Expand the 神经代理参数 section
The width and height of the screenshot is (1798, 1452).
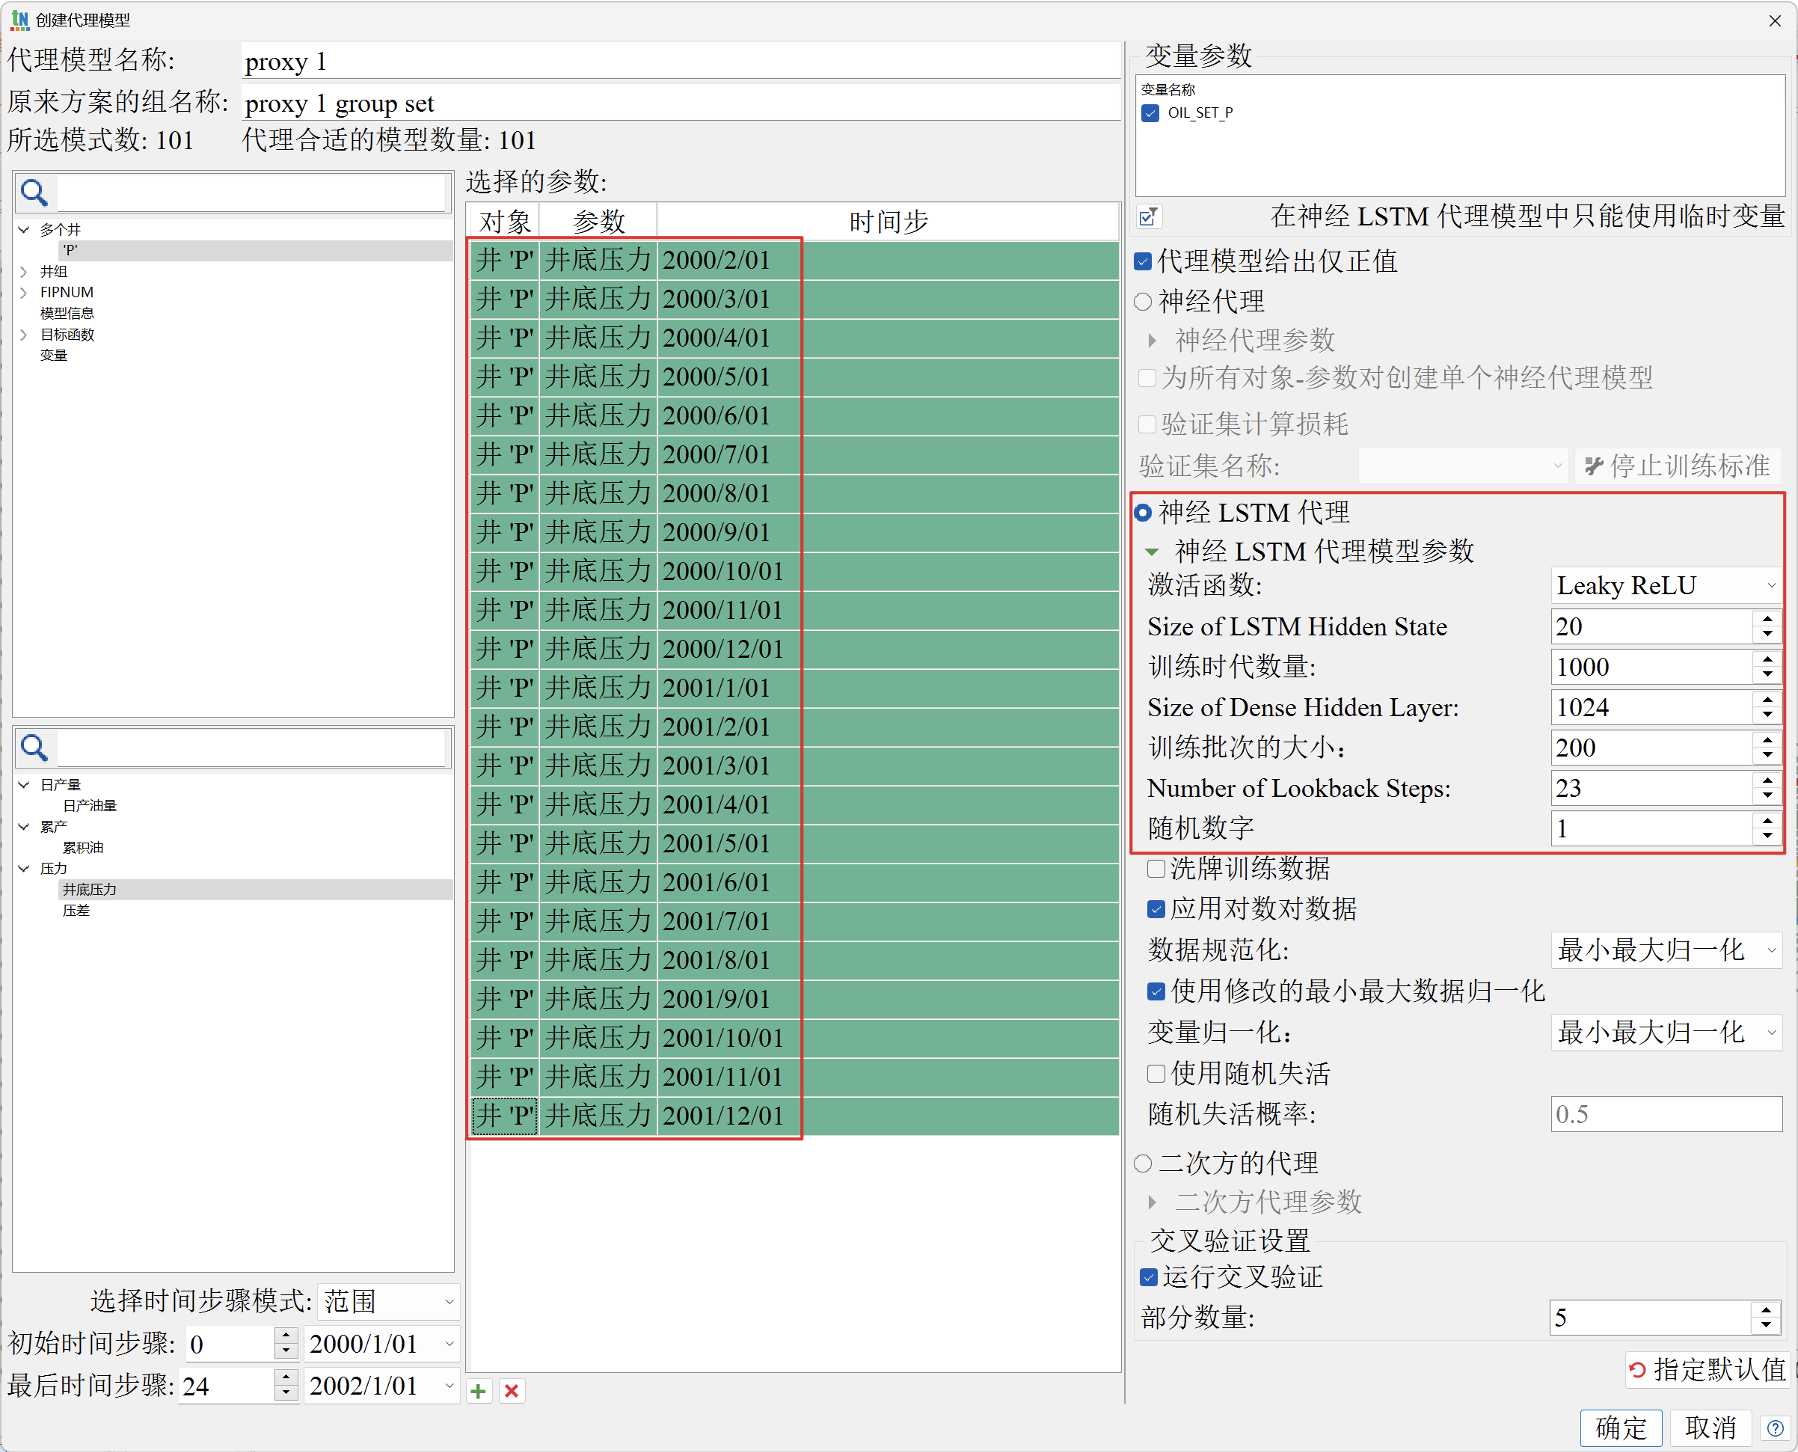pos(1152,341)
